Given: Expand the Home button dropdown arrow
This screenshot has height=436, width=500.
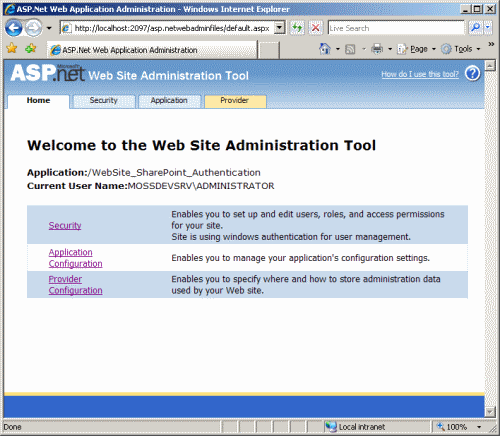Looking at the screenshot, I should 338,49.
